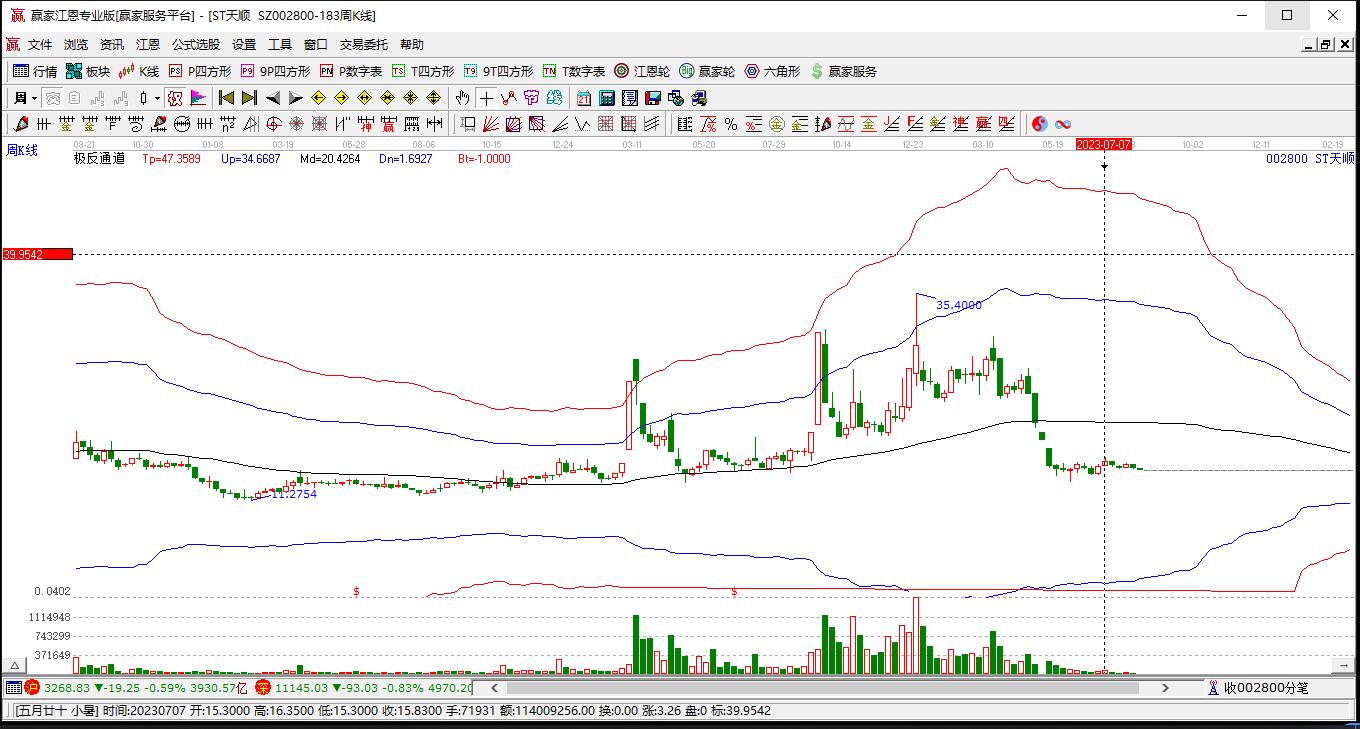Select the red pencil drawing tool
This screenshot has height=729, width=1360.
20,124
